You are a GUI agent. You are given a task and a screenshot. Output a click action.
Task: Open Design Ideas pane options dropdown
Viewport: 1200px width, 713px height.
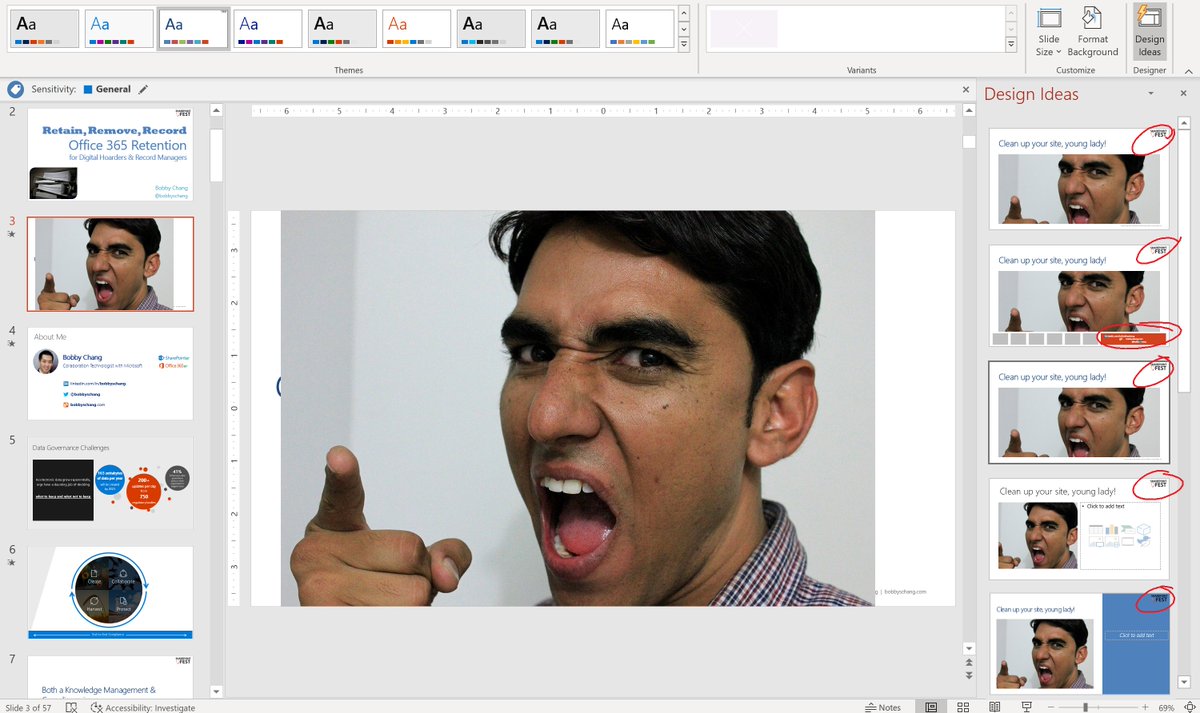1151,94
